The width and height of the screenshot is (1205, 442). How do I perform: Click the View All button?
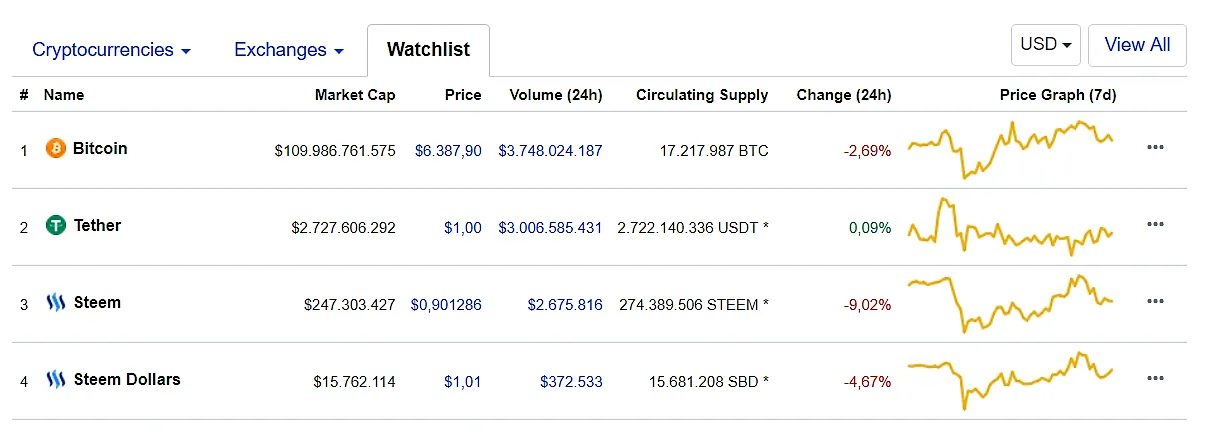[1137, 45]
